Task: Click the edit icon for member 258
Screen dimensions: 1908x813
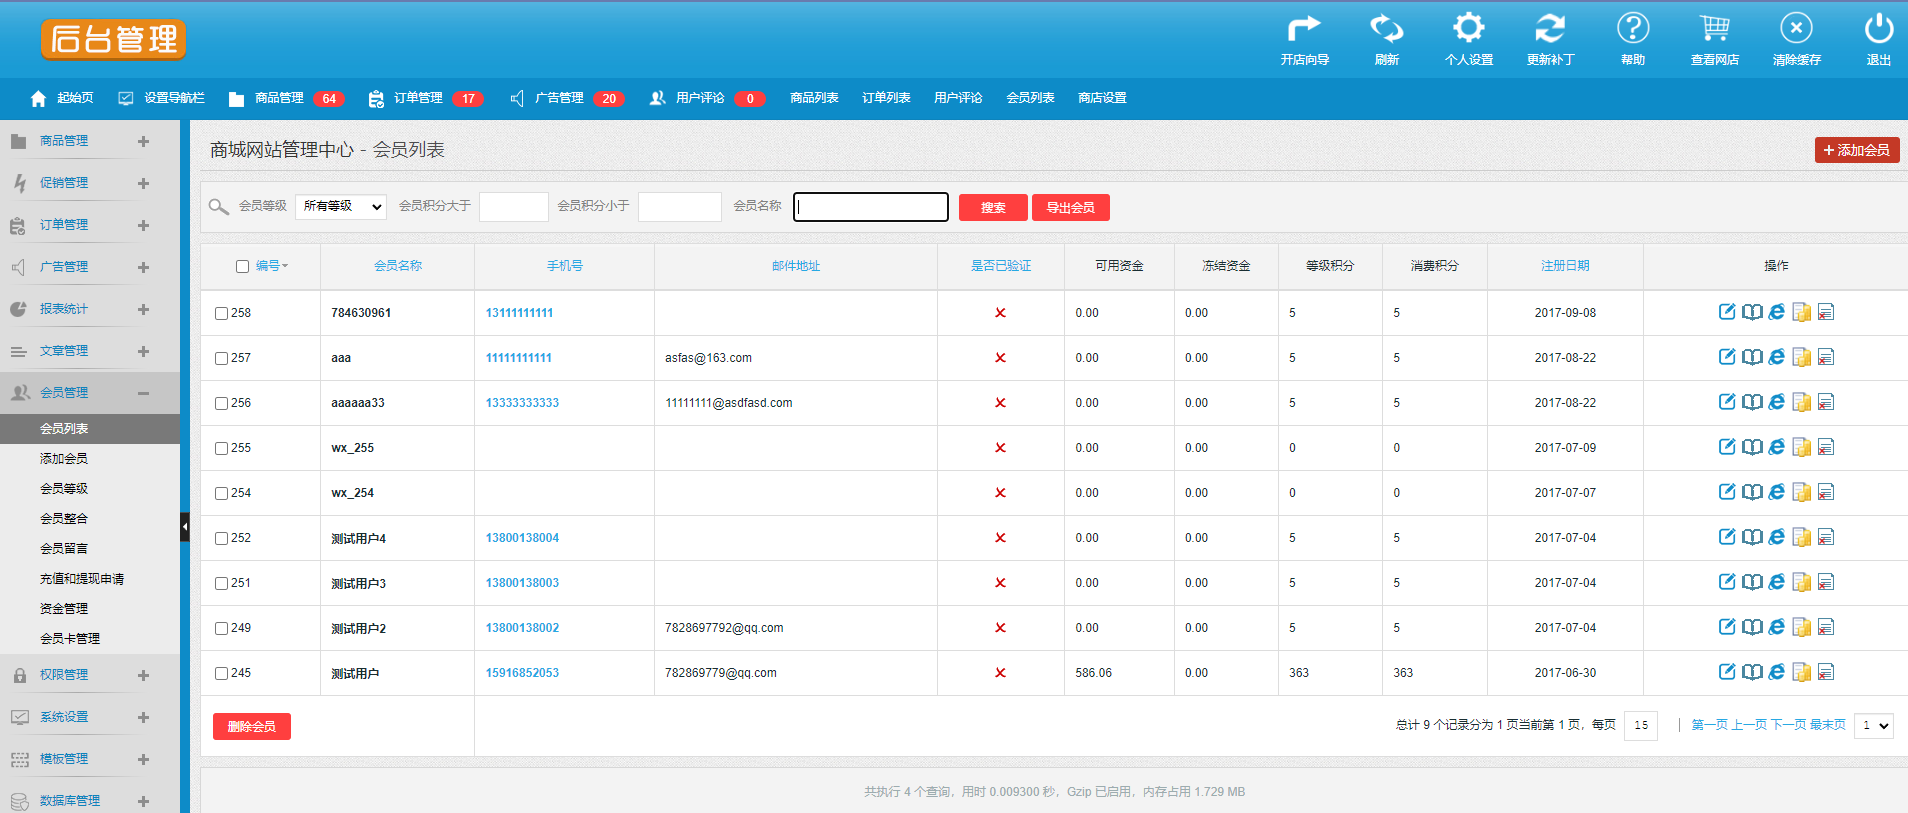Action: coord(1727,312)
